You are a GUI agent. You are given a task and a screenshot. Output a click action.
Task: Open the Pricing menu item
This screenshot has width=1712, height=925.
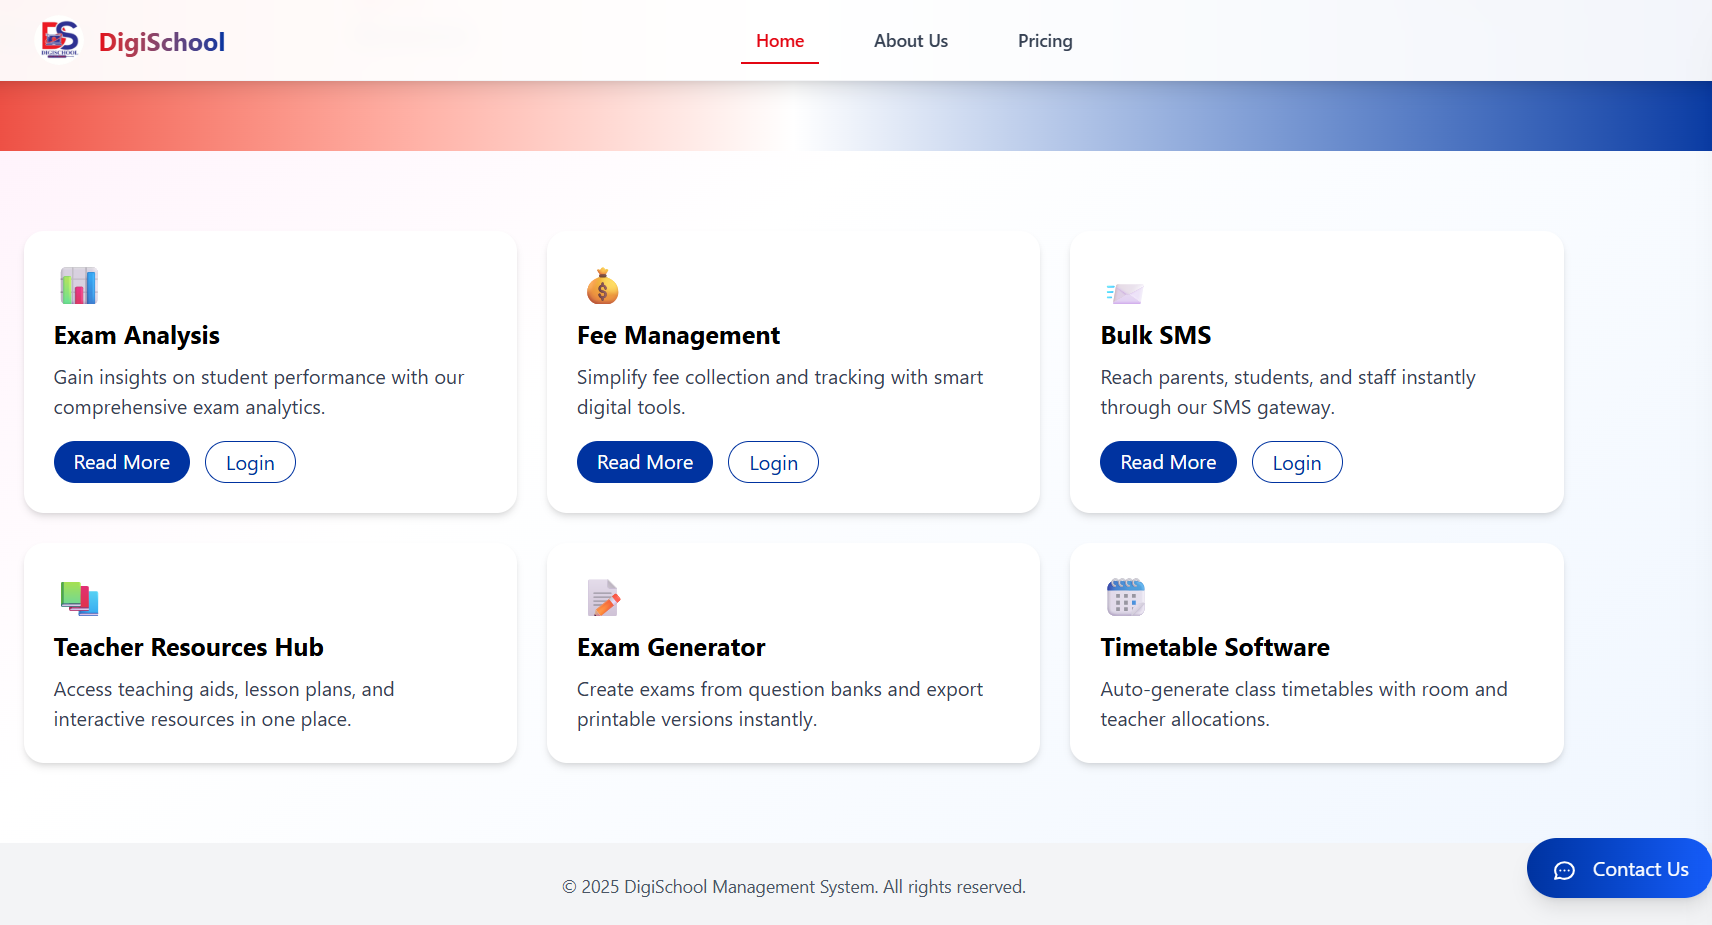(x=1044, y=41)
